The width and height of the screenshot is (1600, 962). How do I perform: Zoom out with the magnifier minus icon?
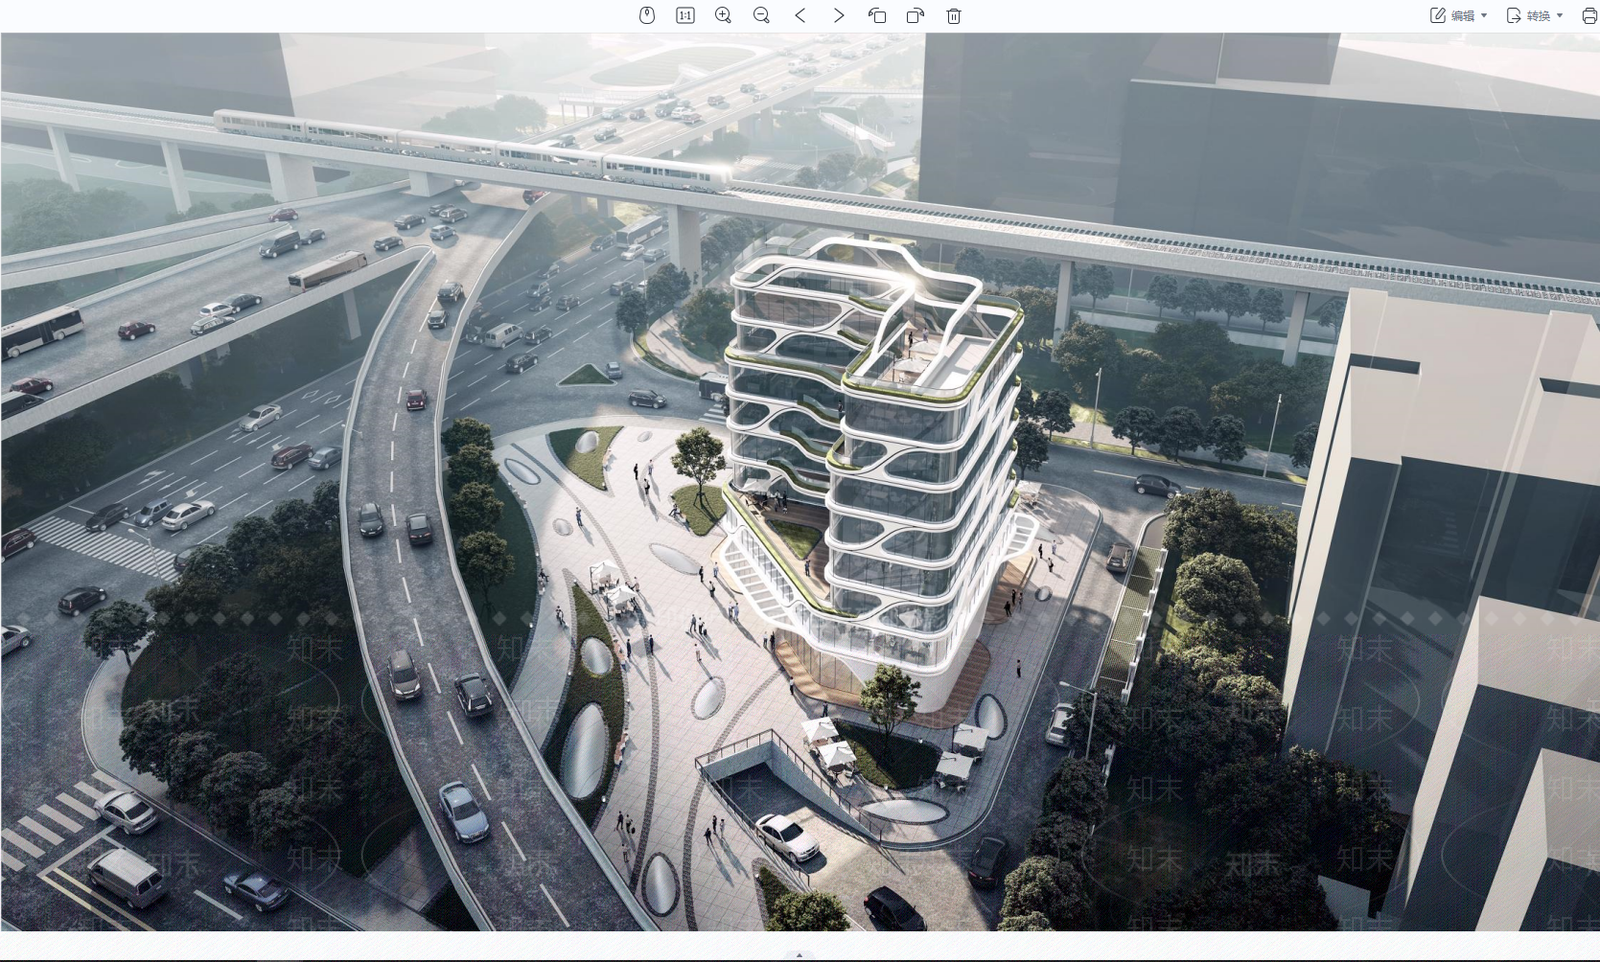[x=761, y=15]
